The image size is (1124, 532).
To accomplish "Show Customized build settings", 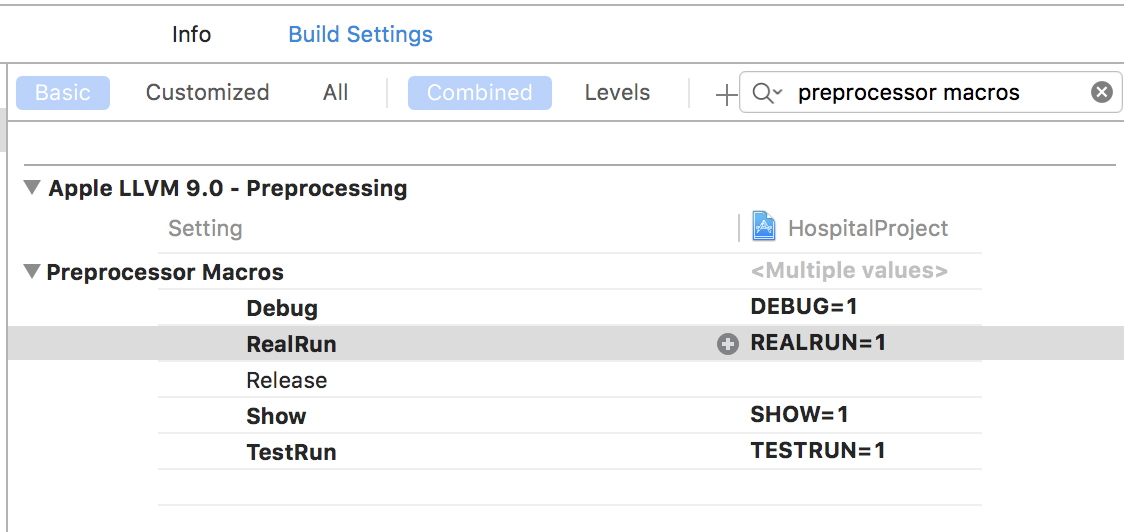I will [207, 92].
